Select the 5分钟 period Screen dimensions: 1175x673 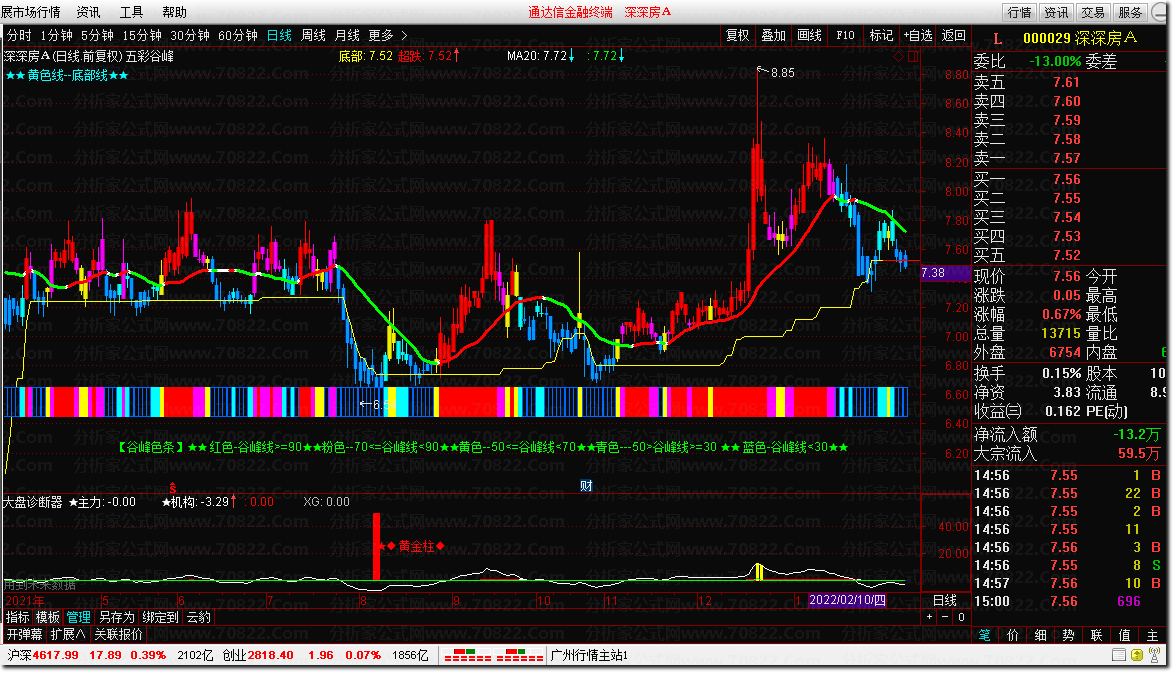97,35
